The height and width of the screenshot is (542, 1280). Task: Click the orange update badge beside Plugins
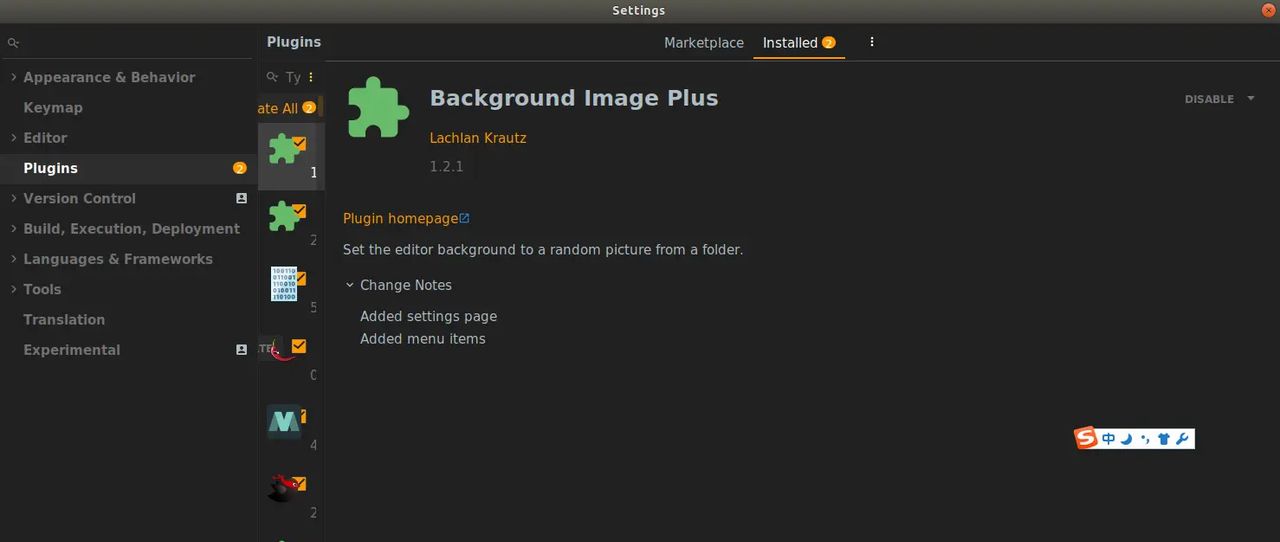(240, 168)
